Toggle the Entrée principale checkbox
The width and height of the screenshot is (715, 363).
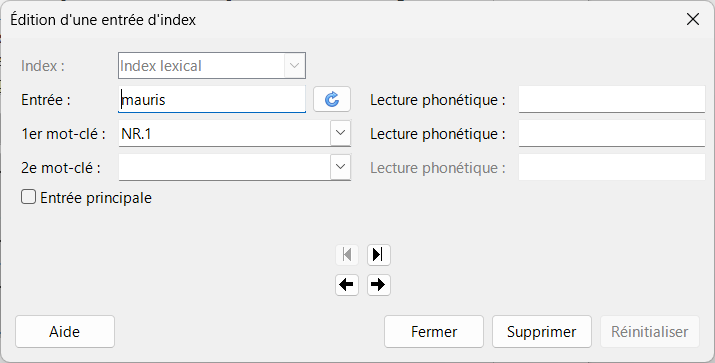click(x=28, y=197)
